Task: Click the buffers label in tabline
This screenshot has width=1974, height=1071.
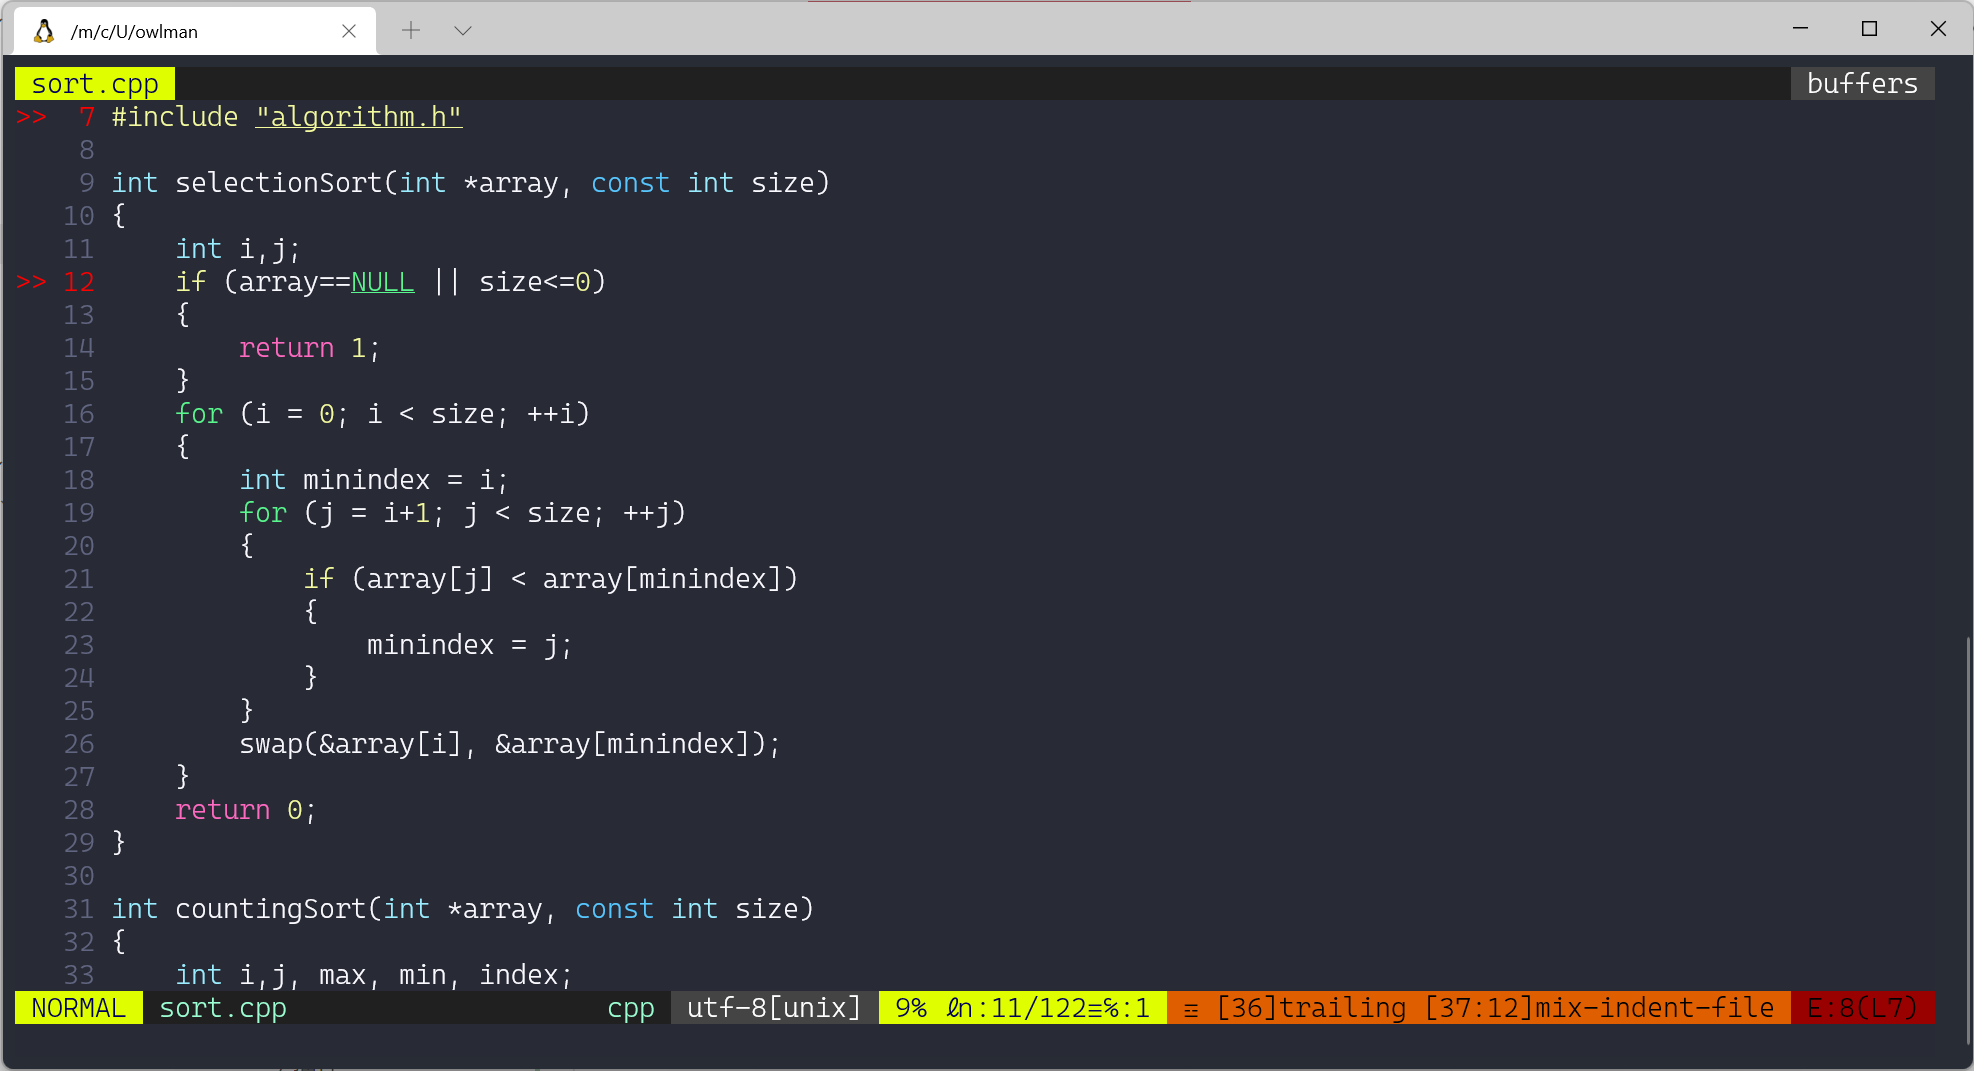Action: coord(1862,84)
